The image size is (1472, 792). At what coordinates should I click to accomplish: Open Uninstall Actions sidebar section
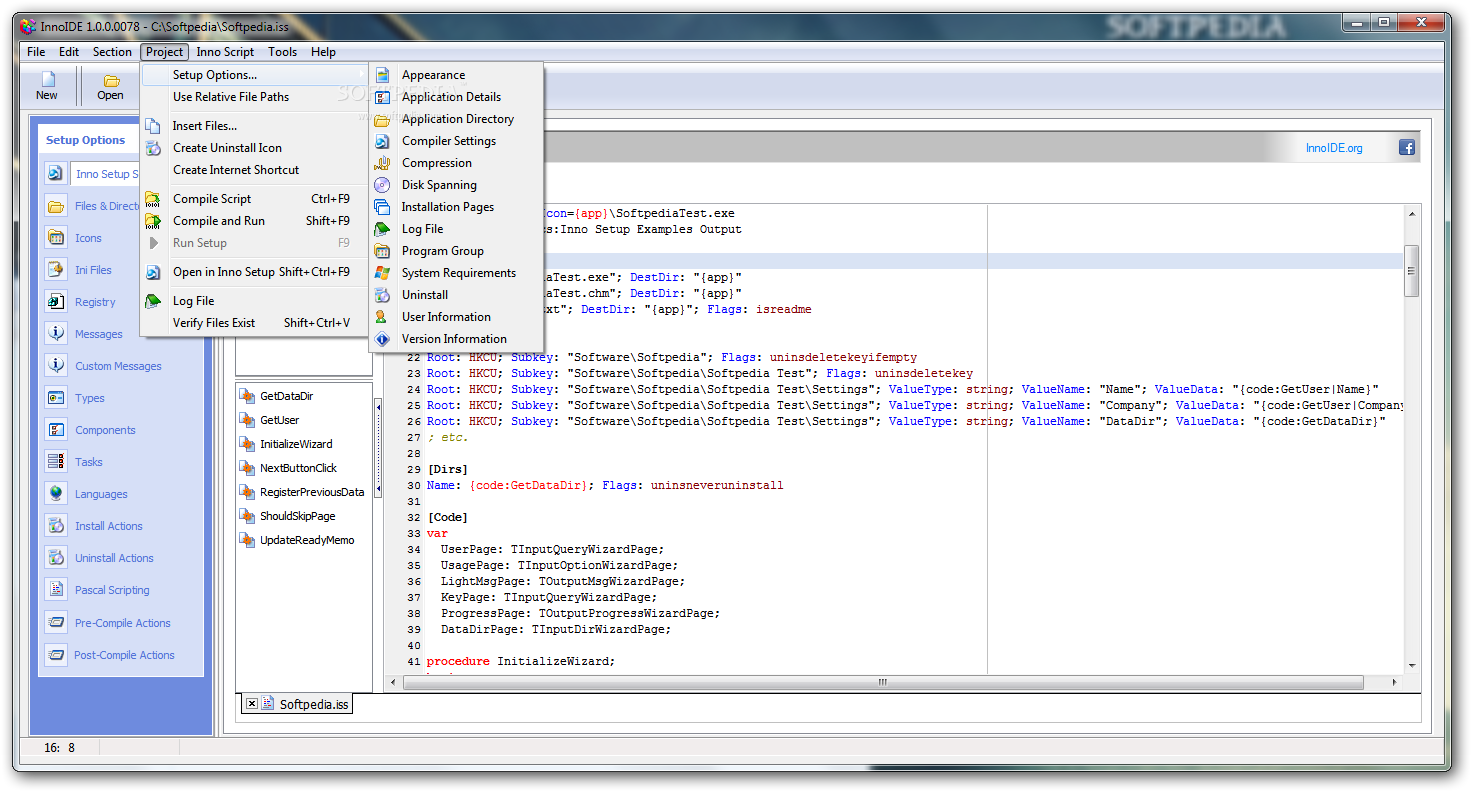pyautogui.click(x=114, y=558)
